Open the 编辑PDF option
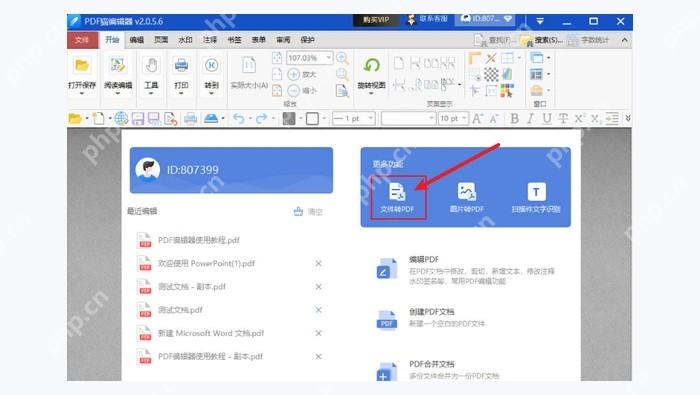 pyautogui.click(x=424, y=259)
